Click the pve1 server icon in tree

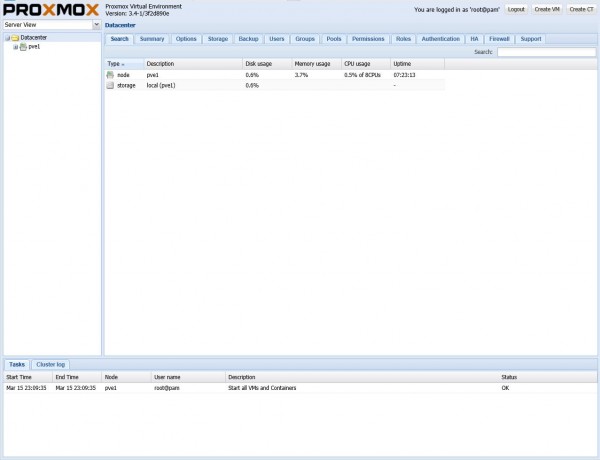tap(23, 47)
